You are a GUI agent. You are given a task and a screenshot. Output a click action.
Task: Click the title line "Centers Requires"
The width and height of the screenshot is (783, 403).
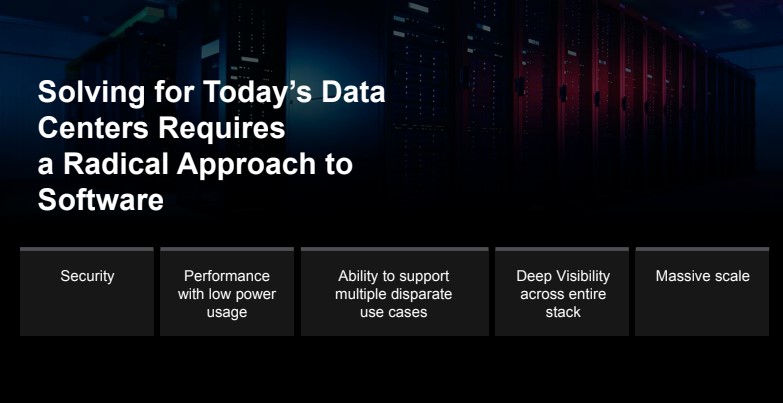pyautogui.click(x=161, y=130)
